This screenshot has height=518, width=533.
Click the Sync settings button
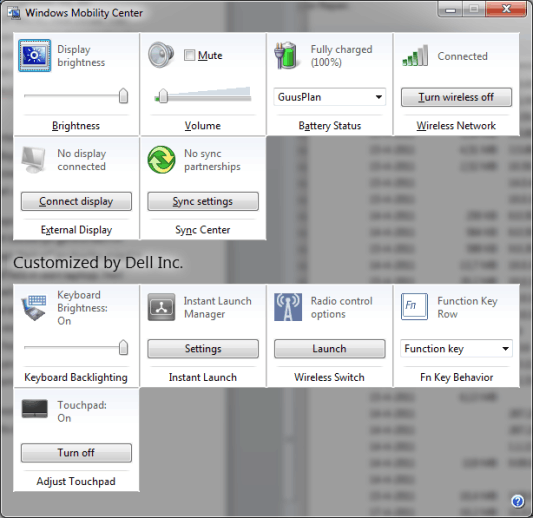[203, 201]
